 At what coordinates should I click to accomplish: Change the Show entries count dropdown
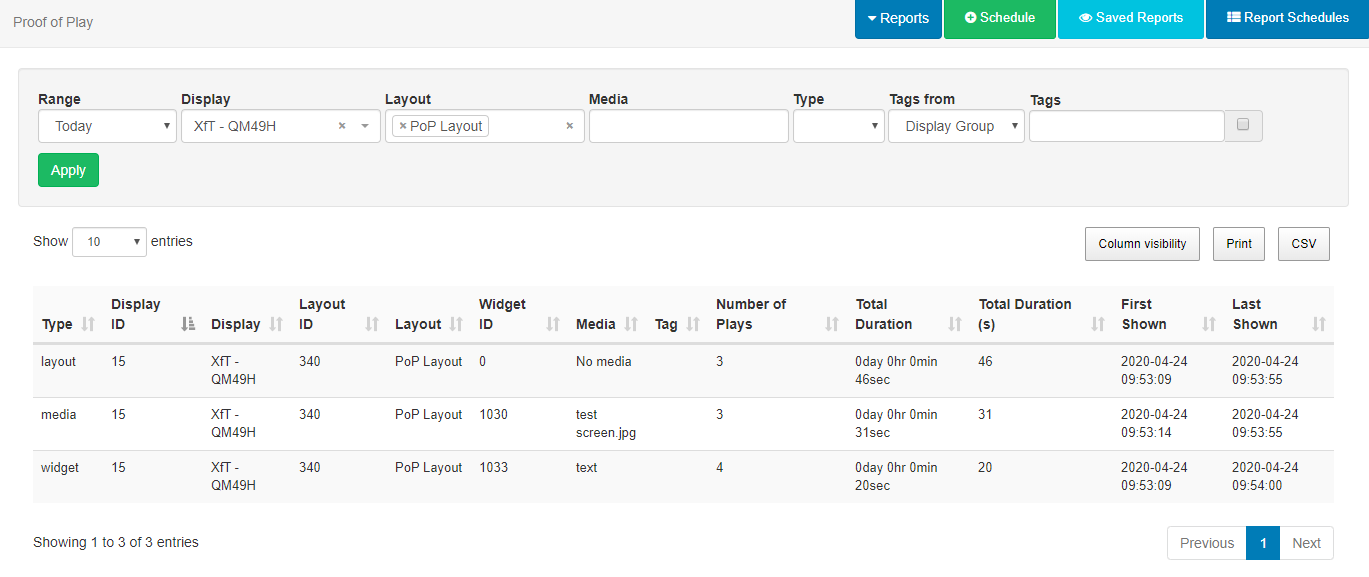(x=109, y=242)
